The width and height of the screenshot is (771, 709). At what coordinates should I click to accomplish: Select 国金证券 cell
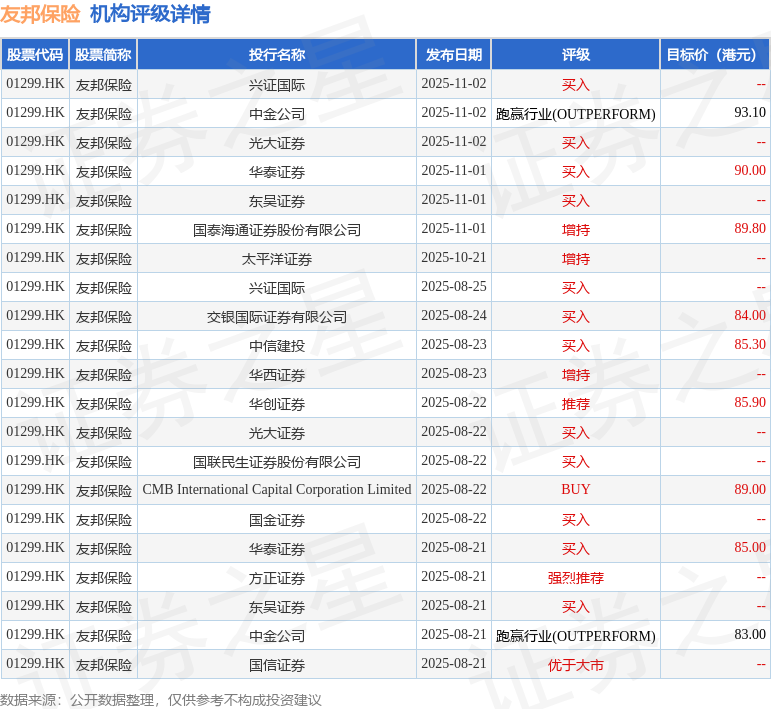[x=277, y=520]
